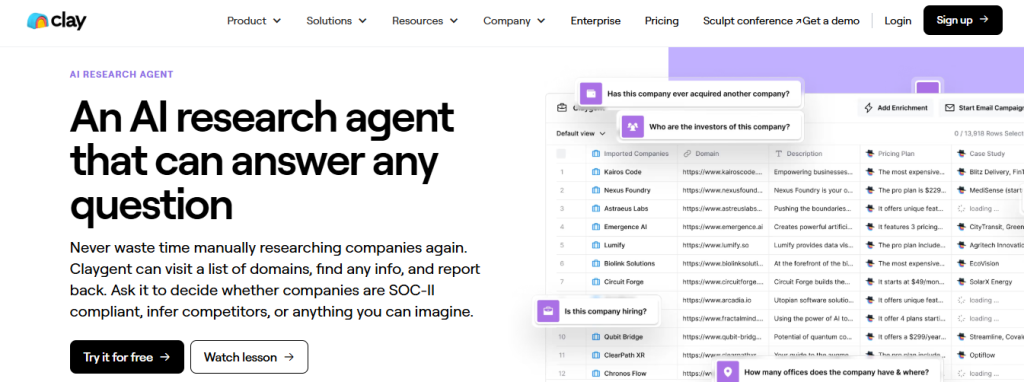Click the company icon next to Lumify
The height and width of the screenshot is (382, 1024).
click(596, 245)
